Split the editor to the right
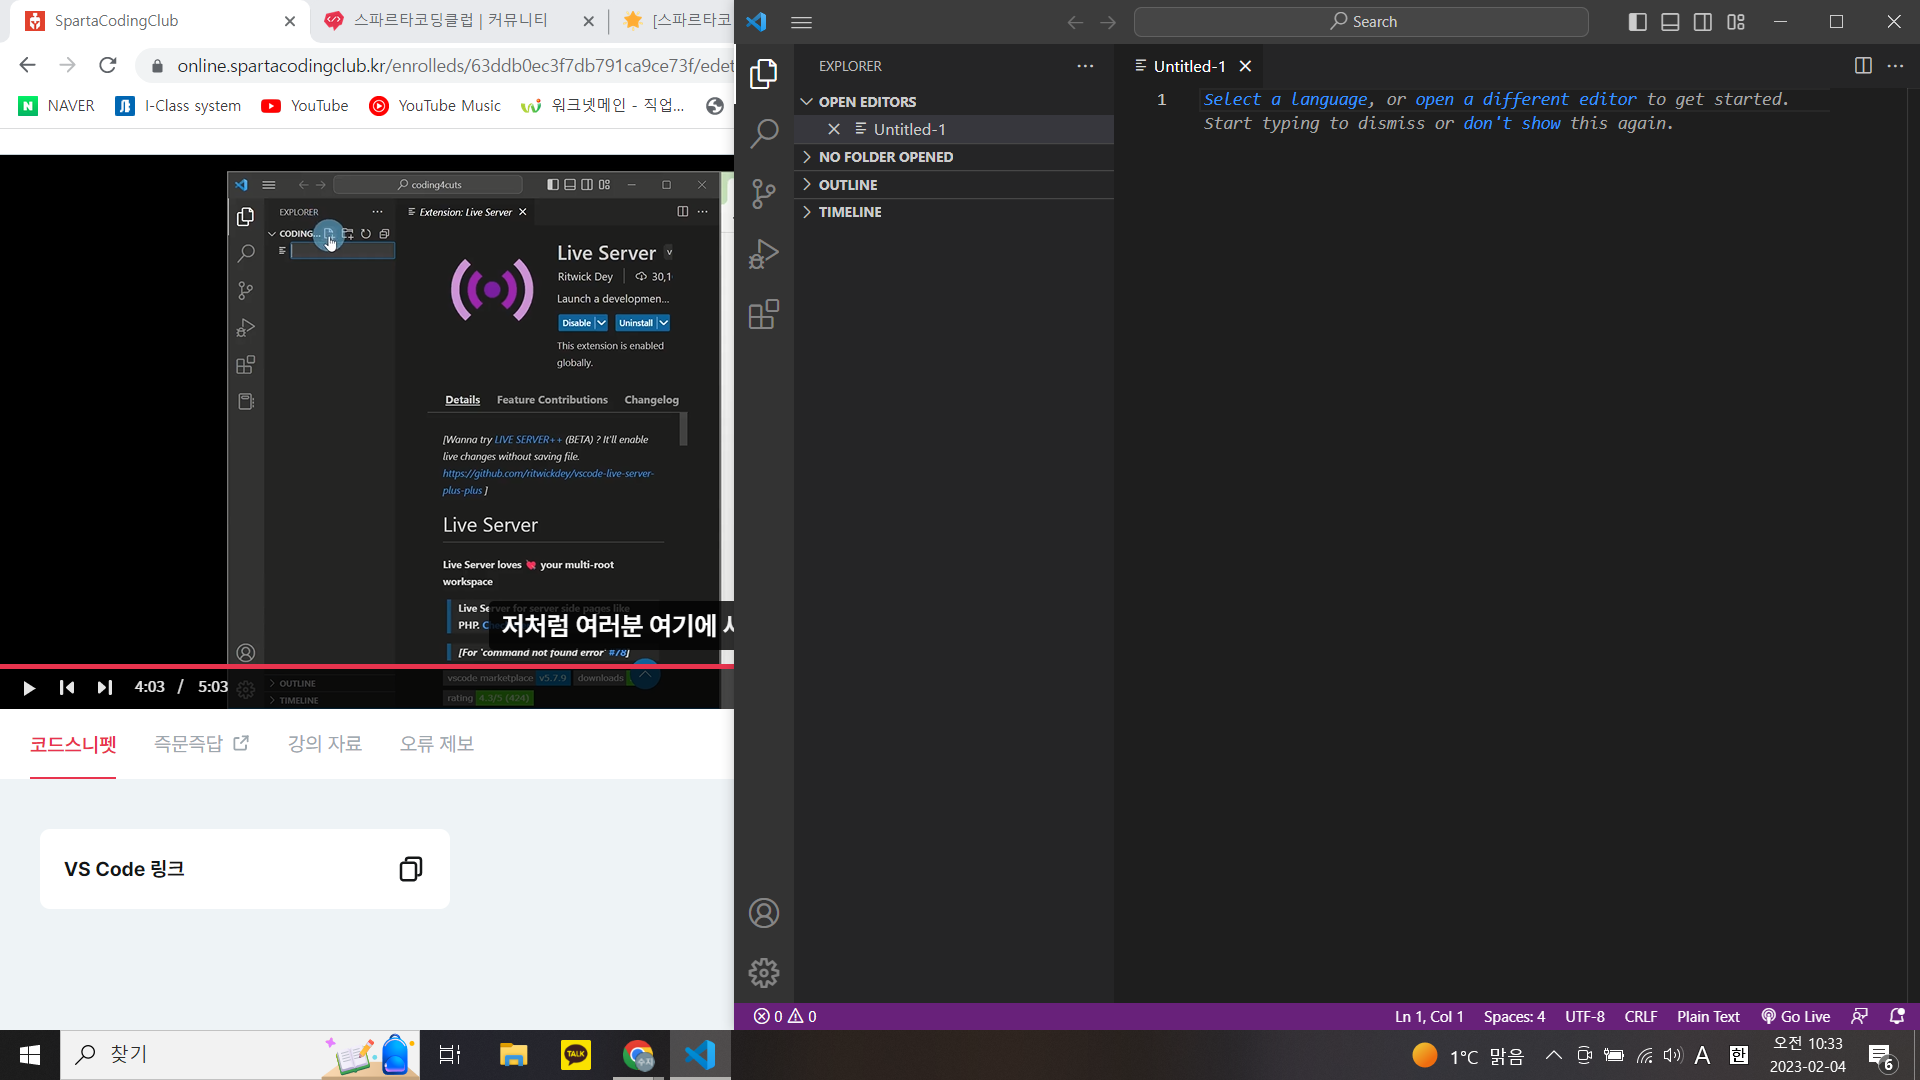The width and height of the screenshot is (1920, 1080). [x=1863, y=66]
